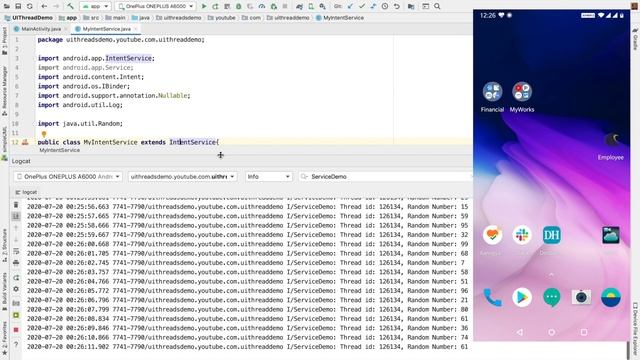Revert changes with the undo arrow icon

click(x=397, y=6)
